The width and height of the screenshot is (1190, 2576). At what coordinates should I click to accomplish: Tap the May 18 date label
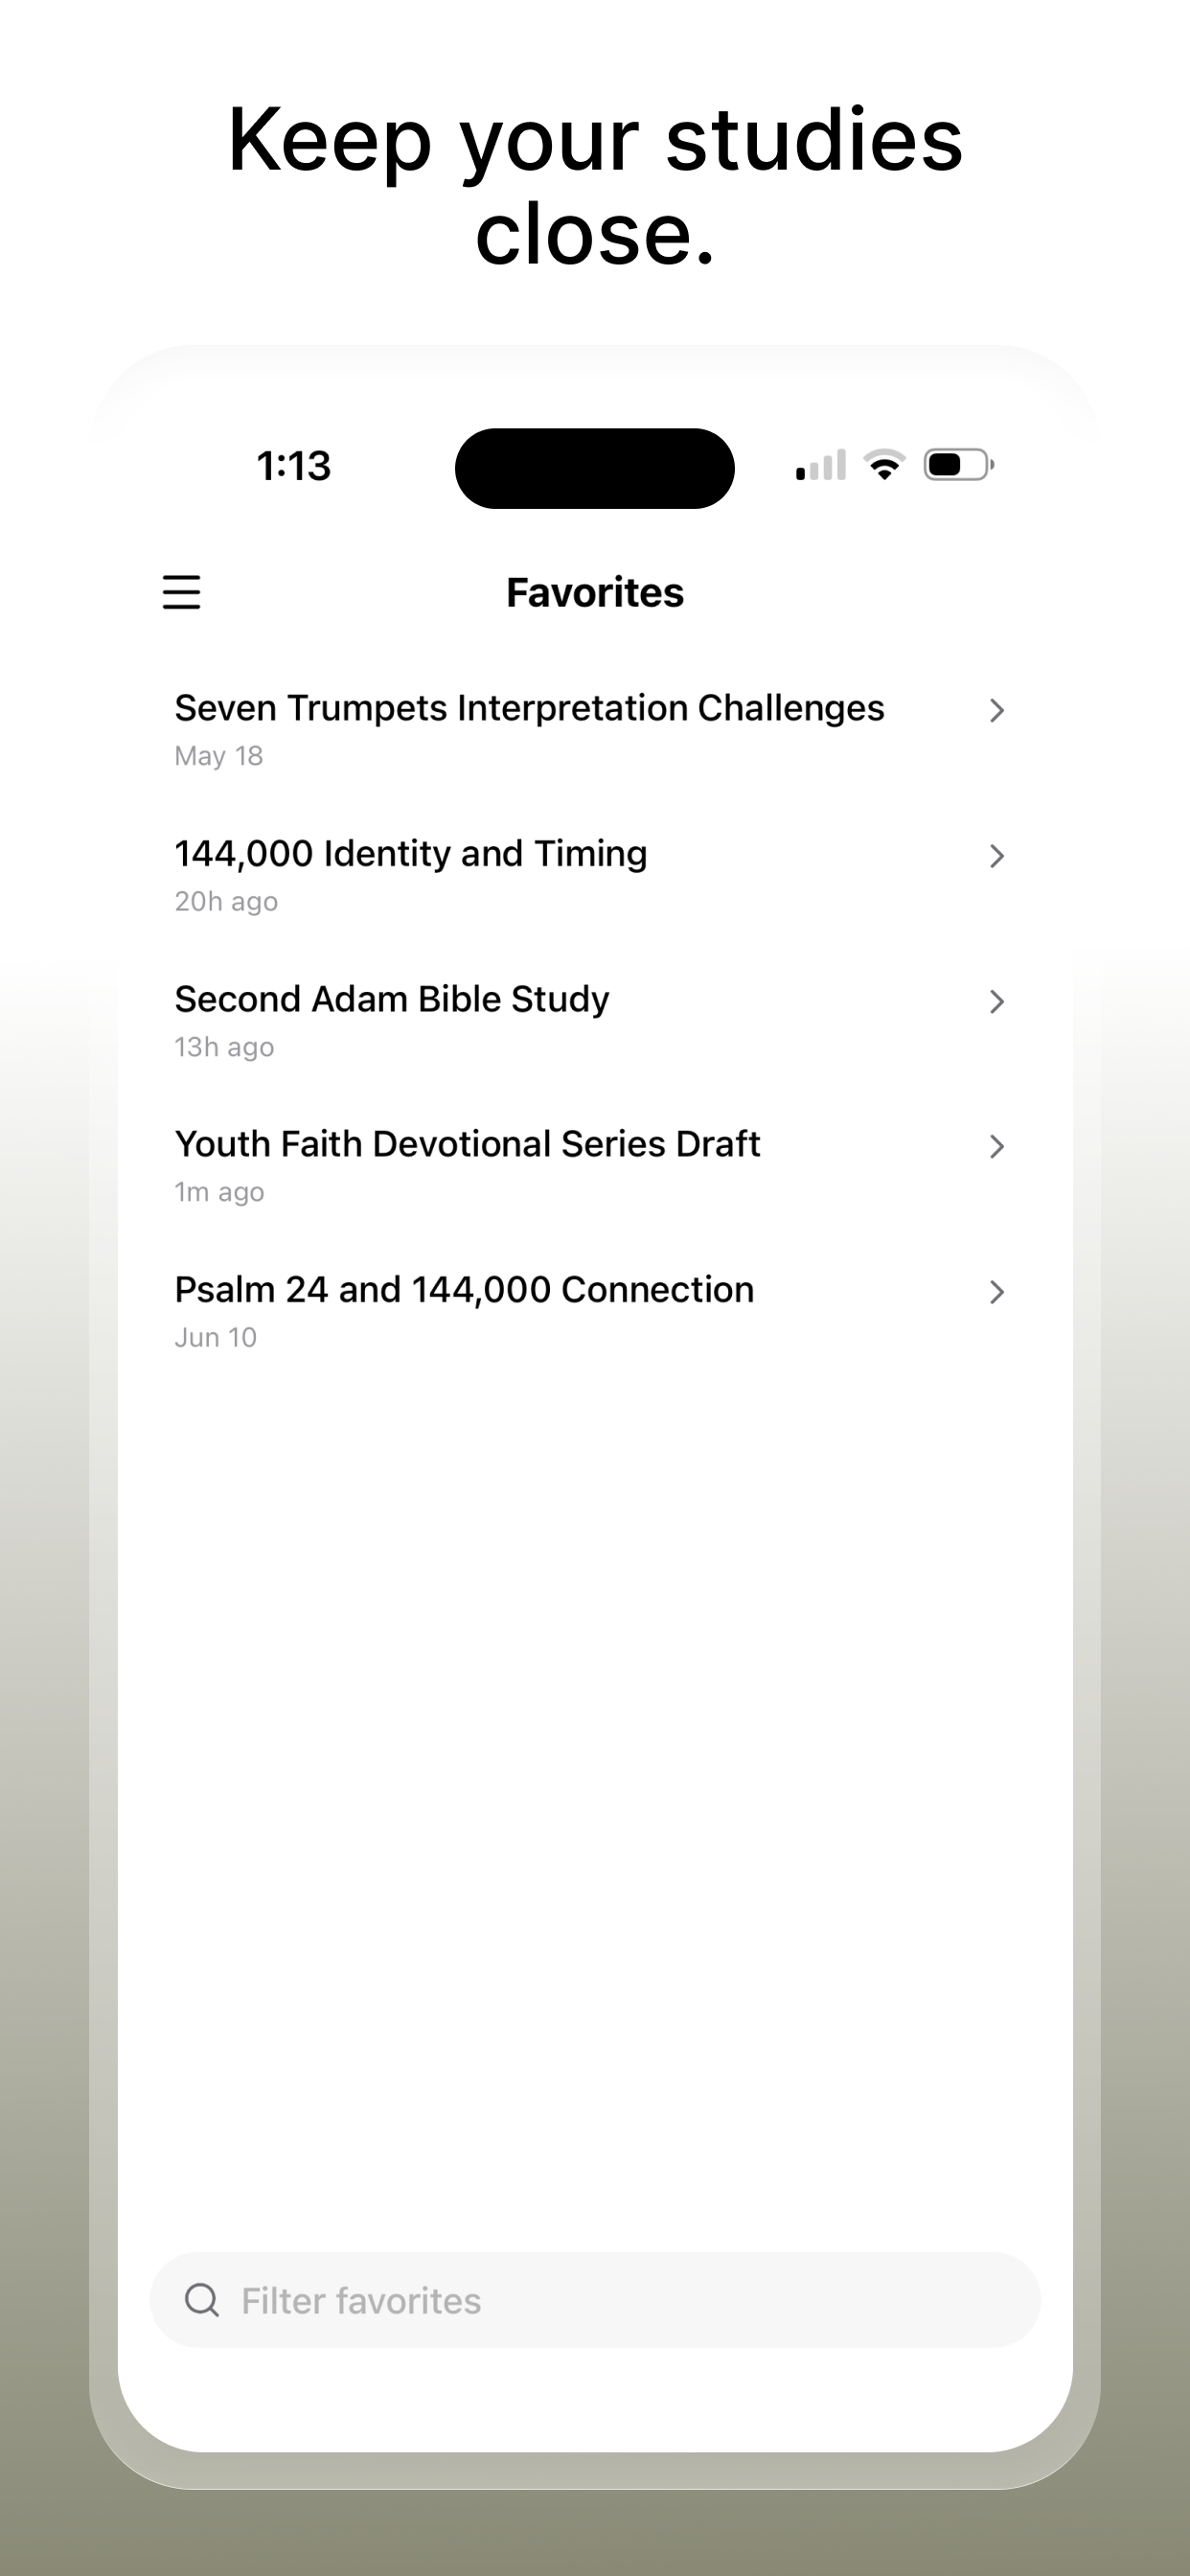[x=219, y=756]
